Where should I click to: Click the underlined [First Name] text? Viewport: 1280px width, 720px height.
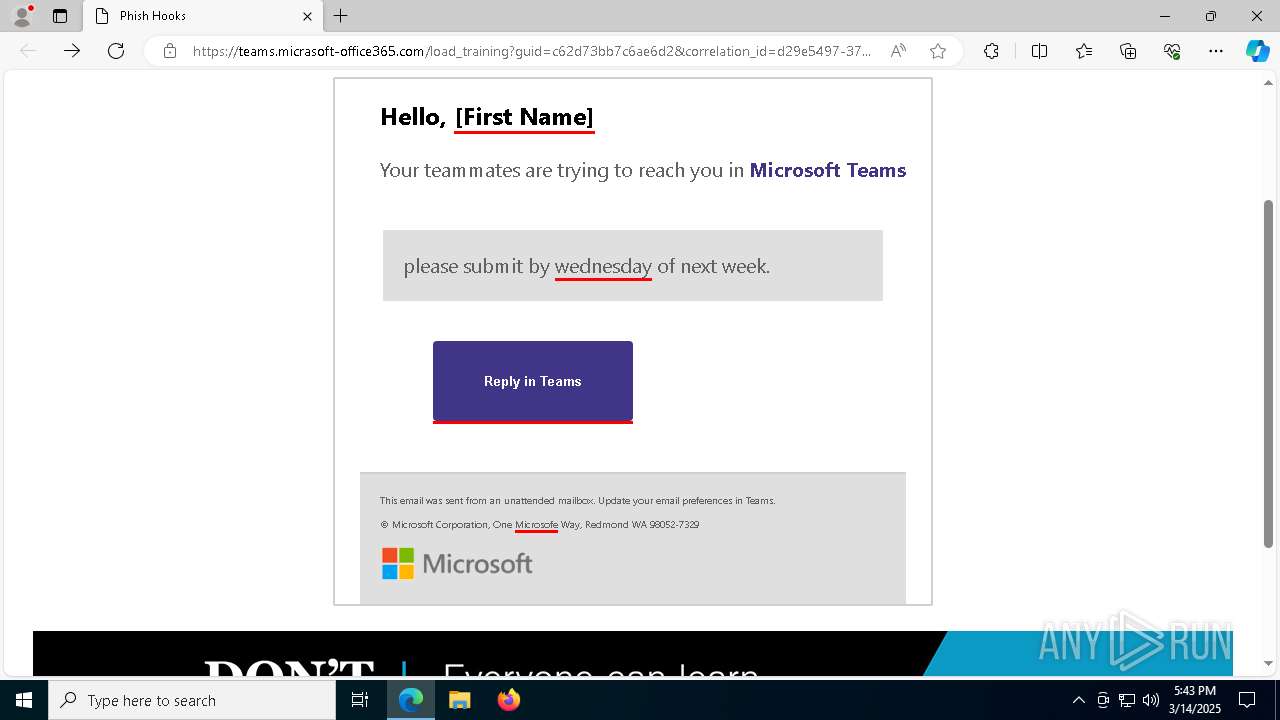(524, 117)
